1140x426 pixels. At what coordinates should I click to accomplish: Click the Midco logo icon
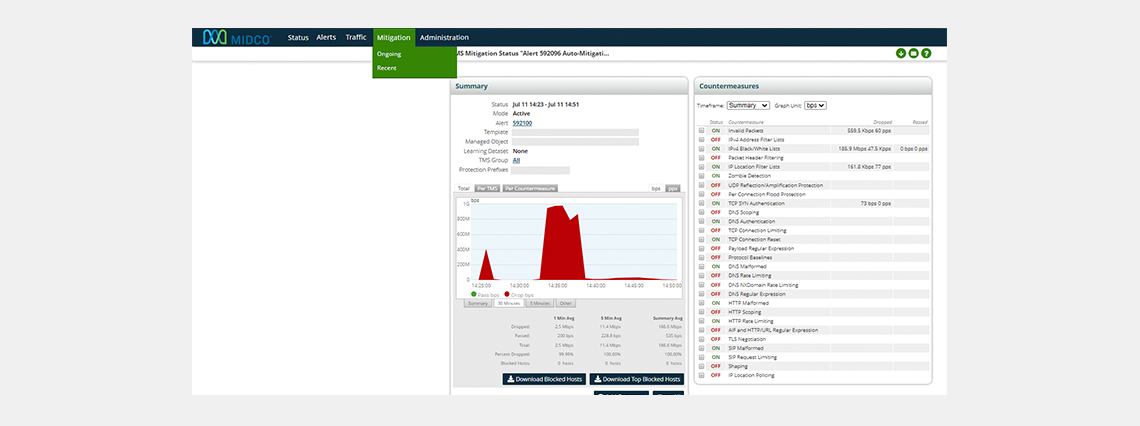click(214, 37)
